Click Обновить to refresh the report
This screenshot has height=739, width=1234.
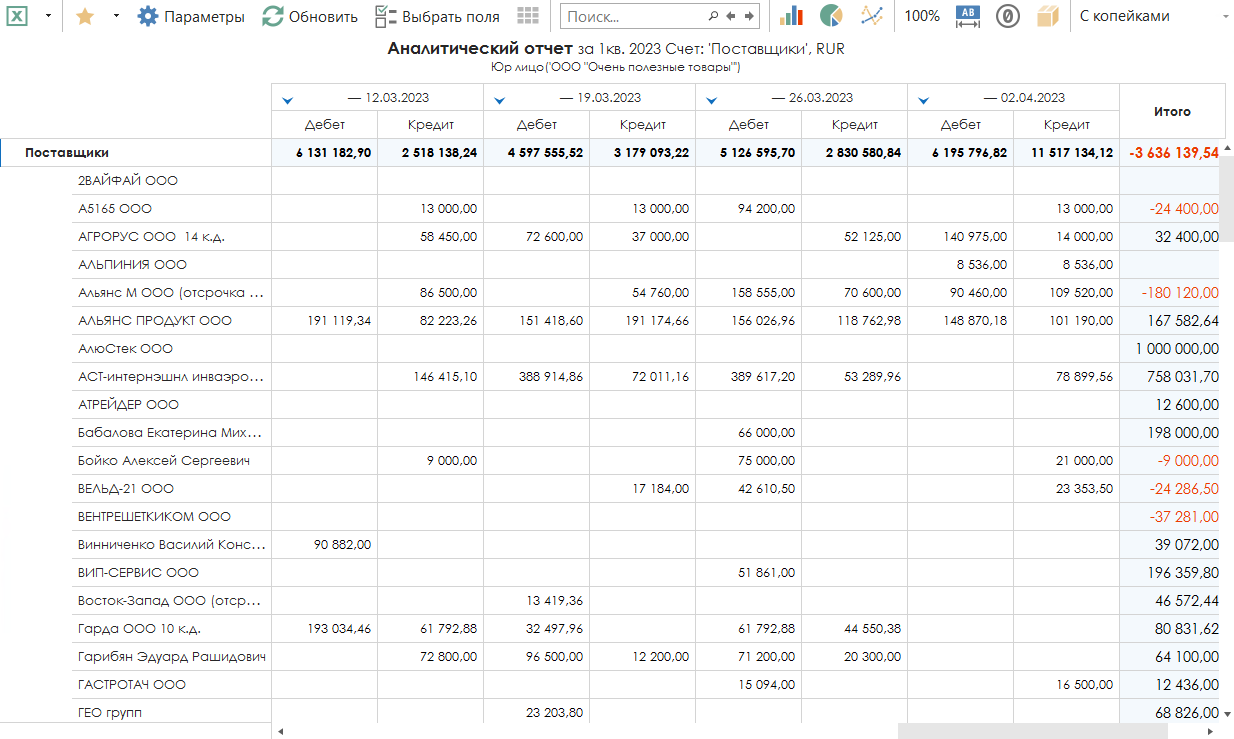click(x=310, y=16)
